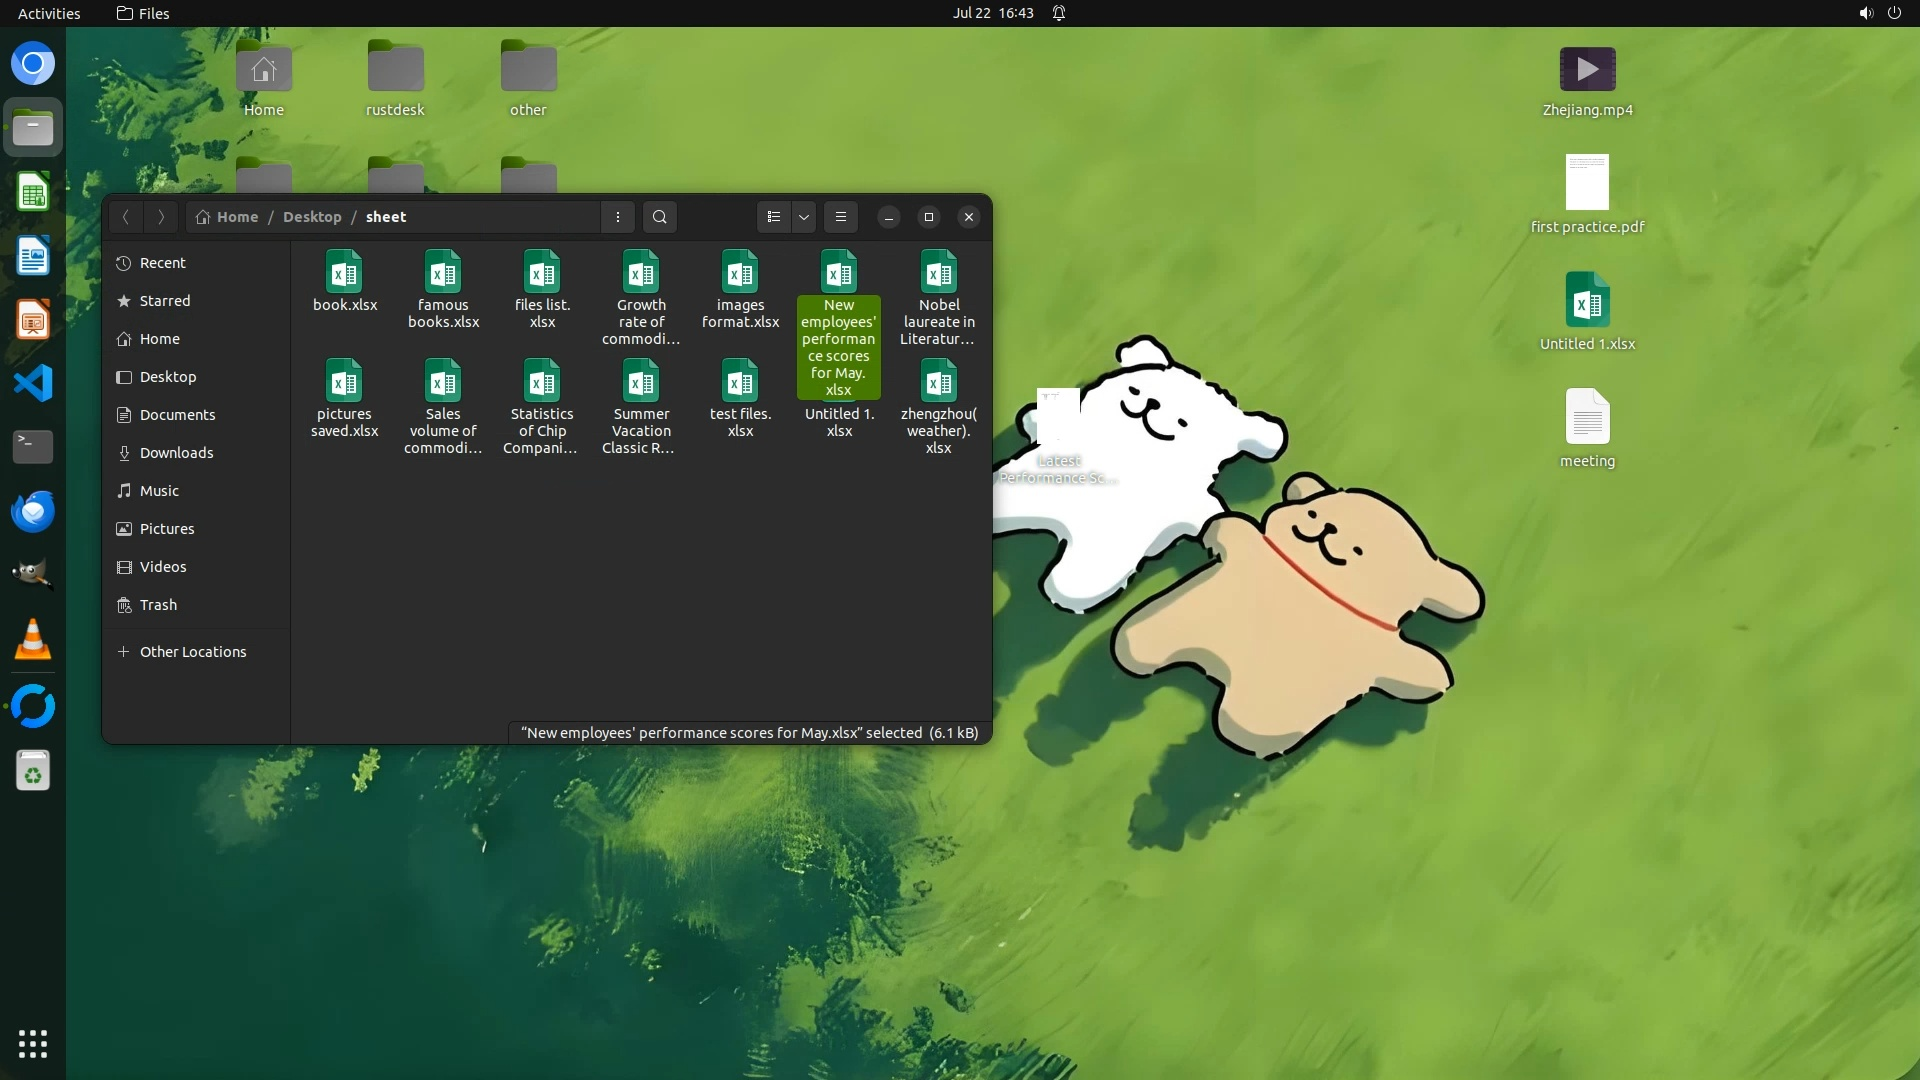
Task: Click Desktop in the path bar
Action: click(312, 217)
